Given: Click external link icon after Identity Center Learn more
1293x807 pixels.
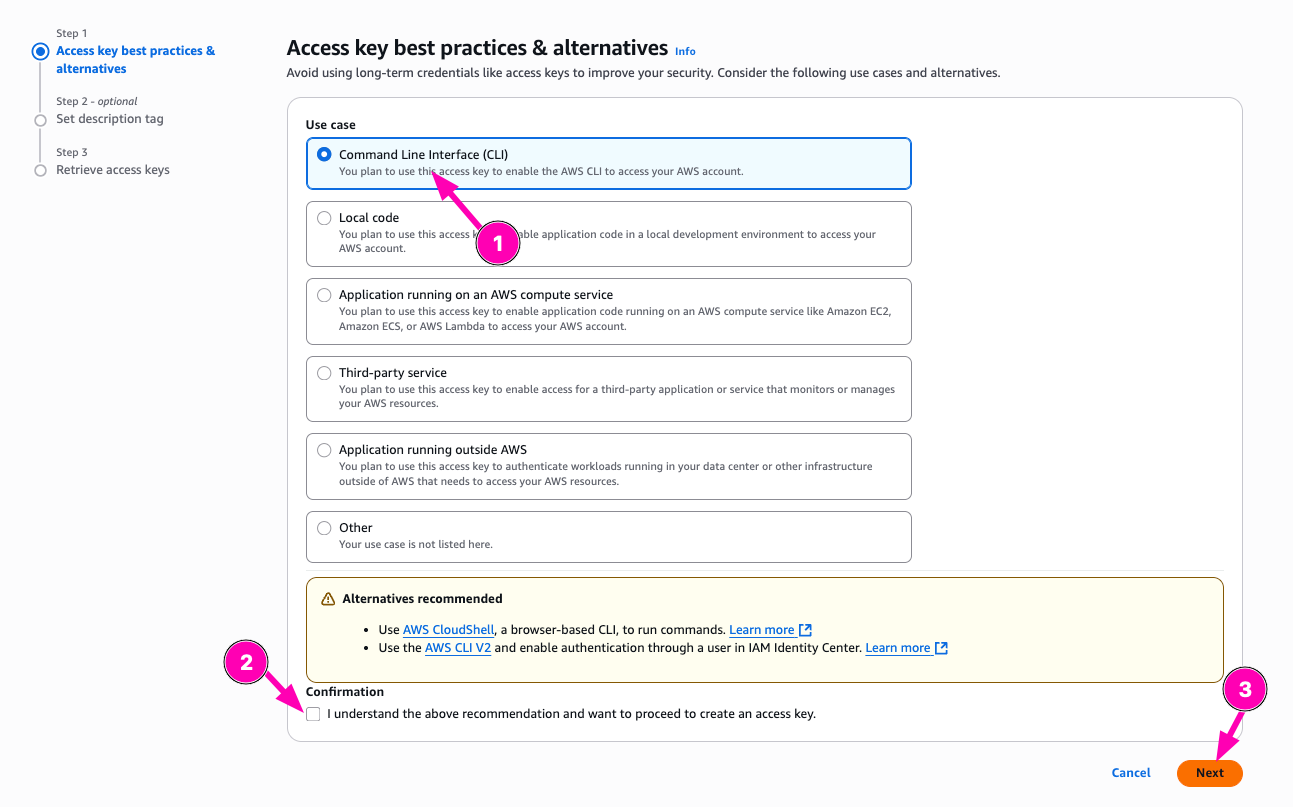Looking at the screenshot, I should (x=941, y=648).
